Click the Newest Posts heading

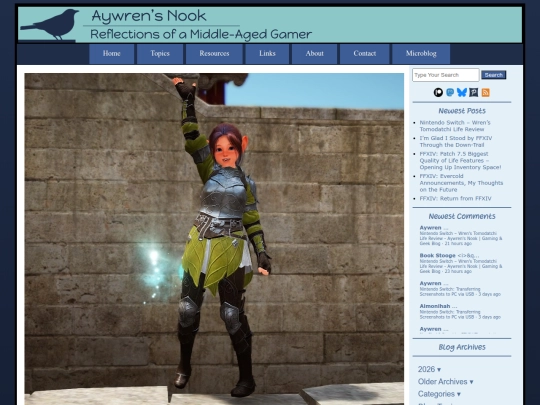tap(462, 111)
